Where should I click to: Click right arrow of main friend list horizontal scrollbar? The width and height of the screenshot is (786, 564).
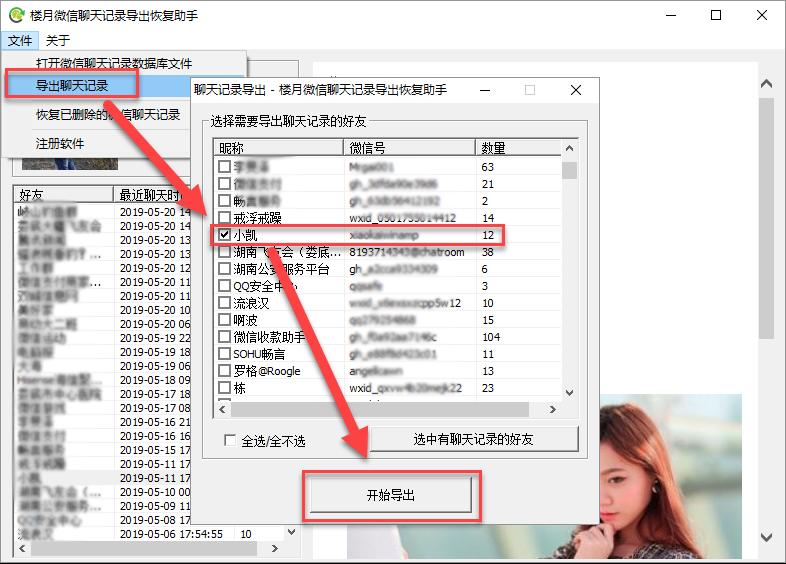tap(274, 548)
